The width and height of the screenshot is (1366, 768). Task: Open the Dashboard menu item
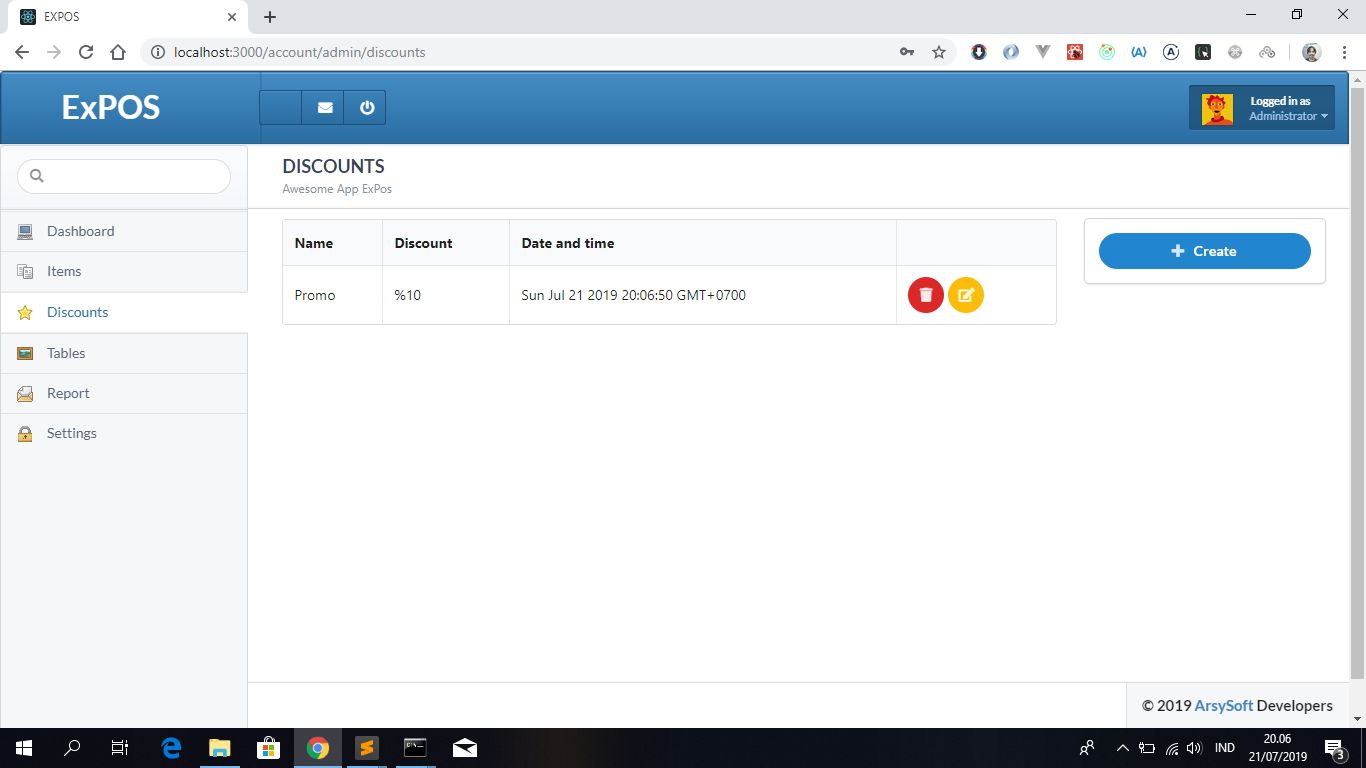pos(80,231)
